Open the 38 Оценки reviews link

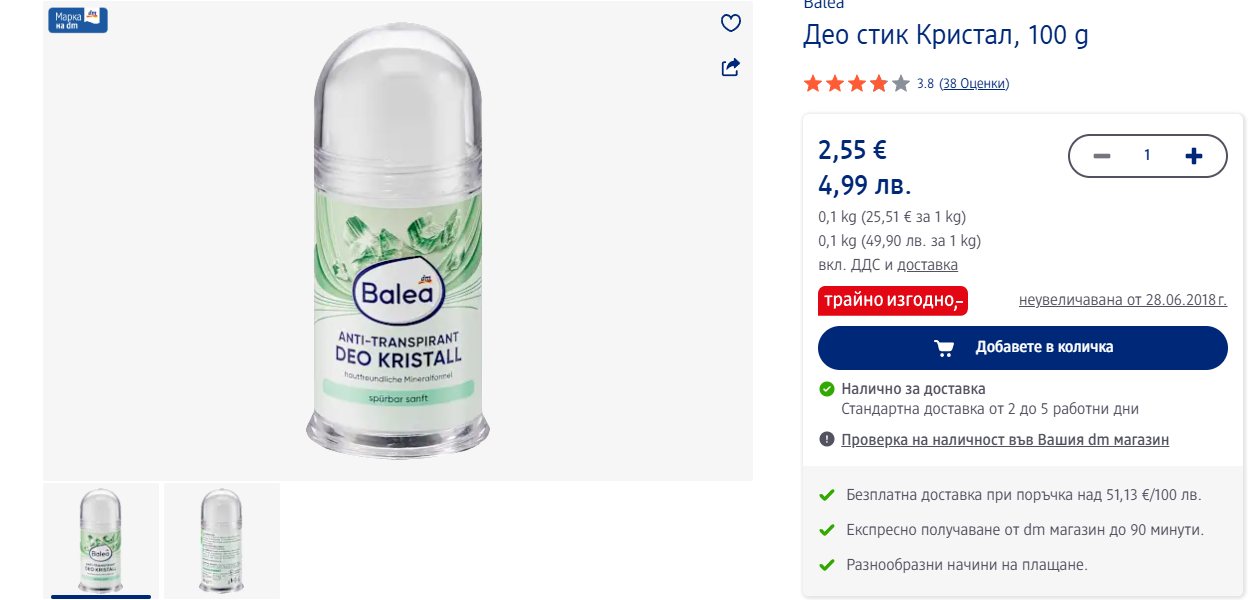point(974,84)
